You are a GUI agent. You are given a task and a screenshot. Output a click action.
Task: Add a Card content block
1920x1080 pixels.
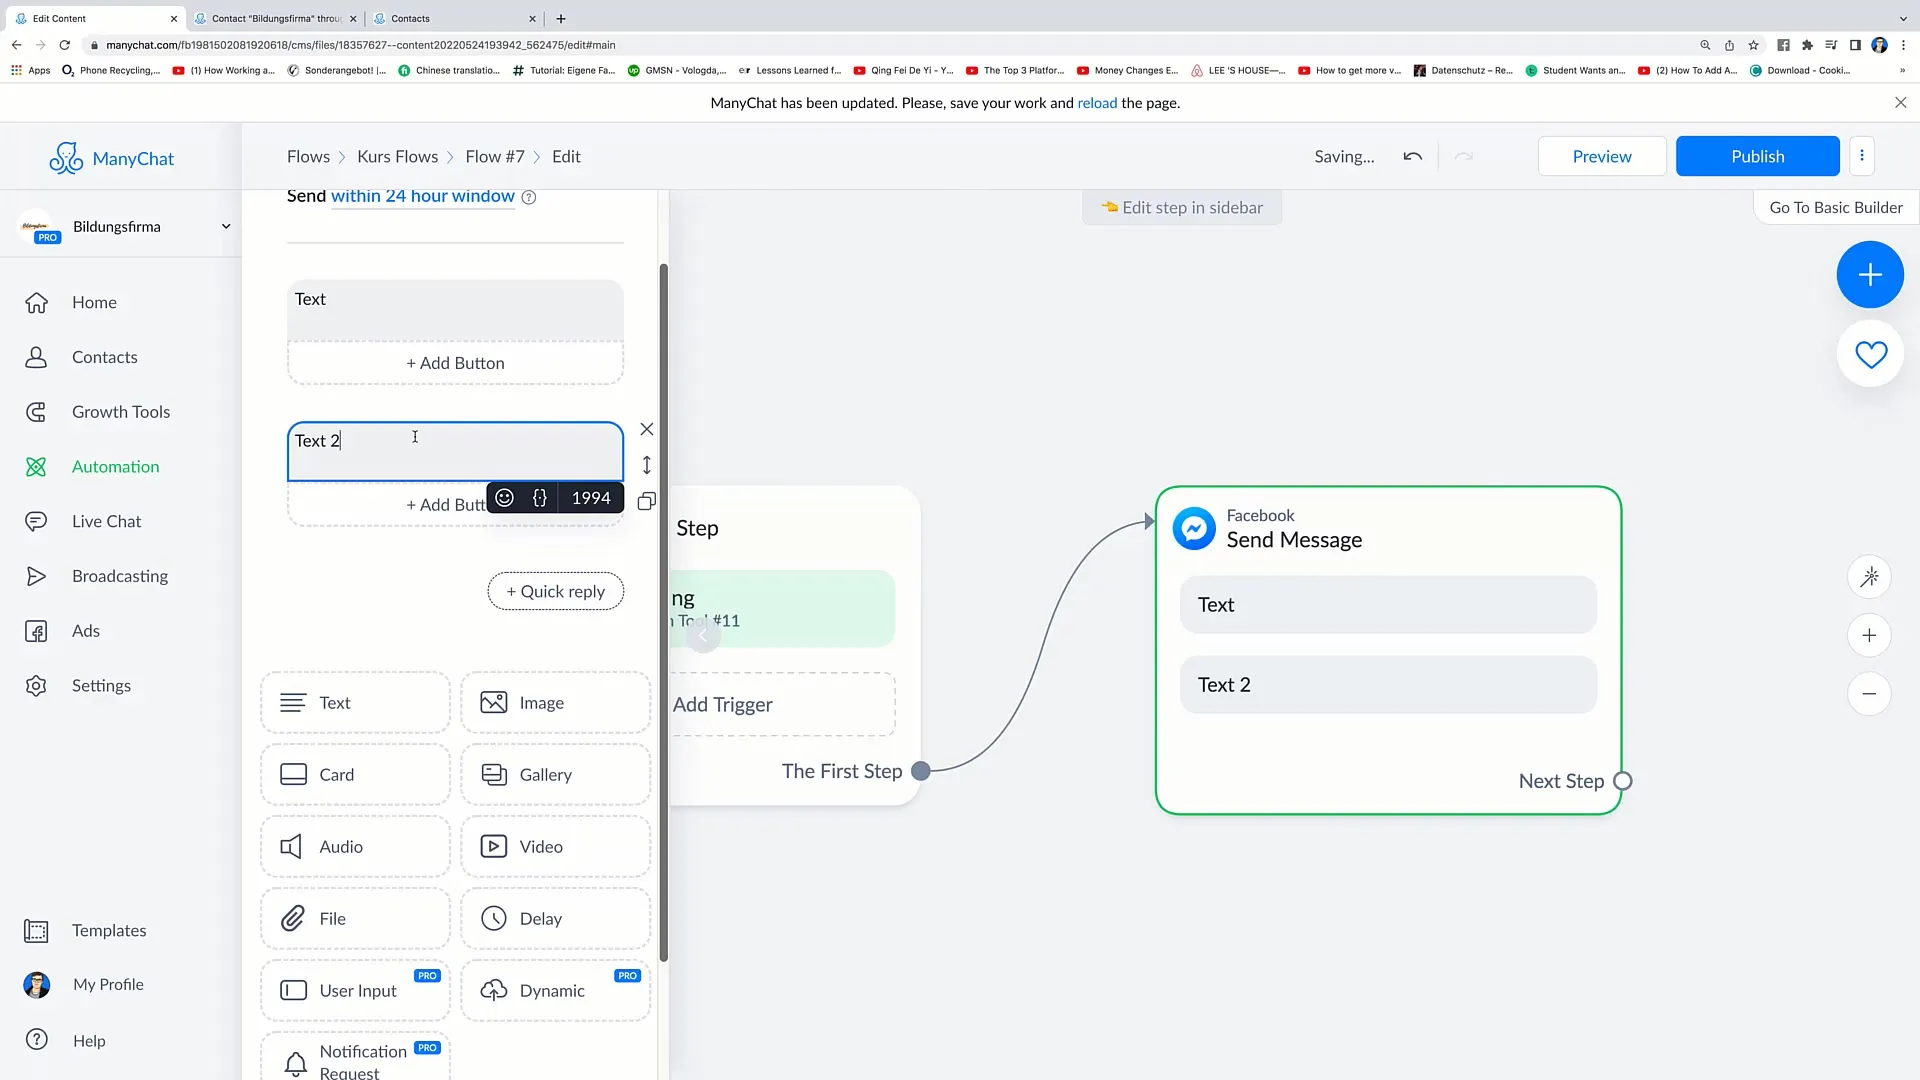(355, 775)
